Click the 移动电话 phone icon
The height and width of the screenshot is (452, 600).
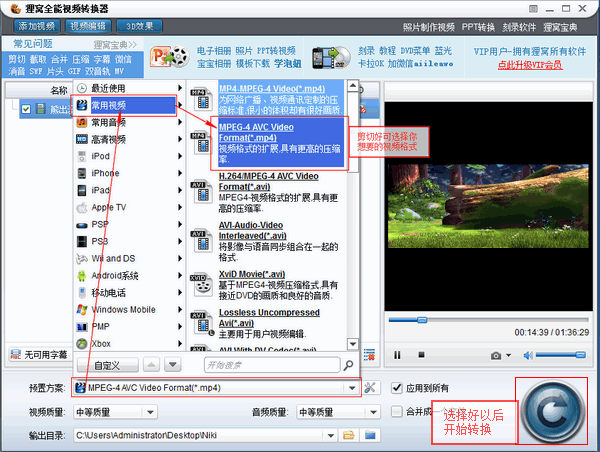(82, 293)
